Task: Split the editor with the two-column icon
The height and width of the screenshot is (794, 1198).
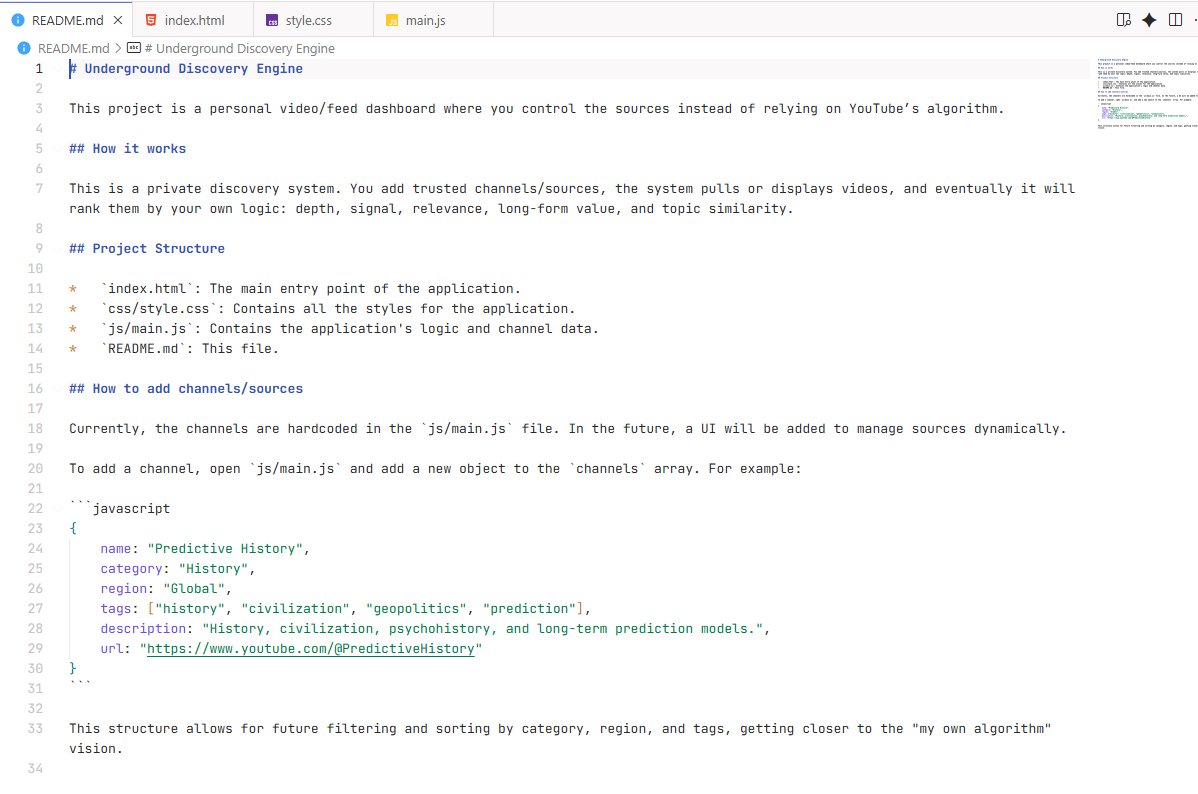Action: [x=1175, y=20]
